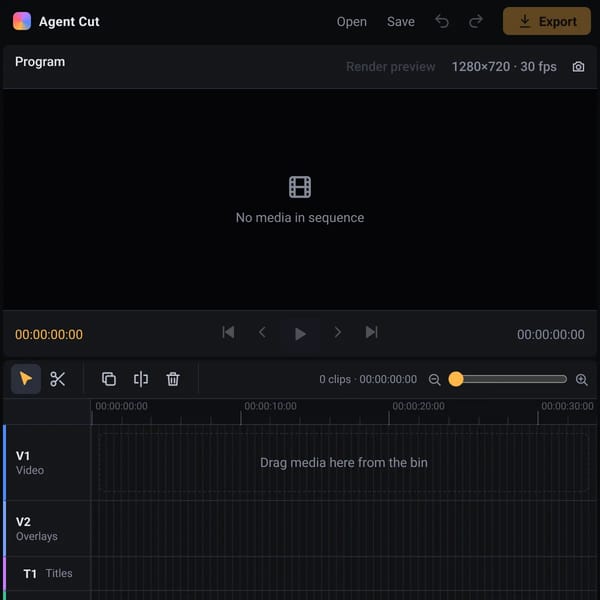Click the Program panel title
Viewport: 600px width, 600px height.
coord(40,62)
